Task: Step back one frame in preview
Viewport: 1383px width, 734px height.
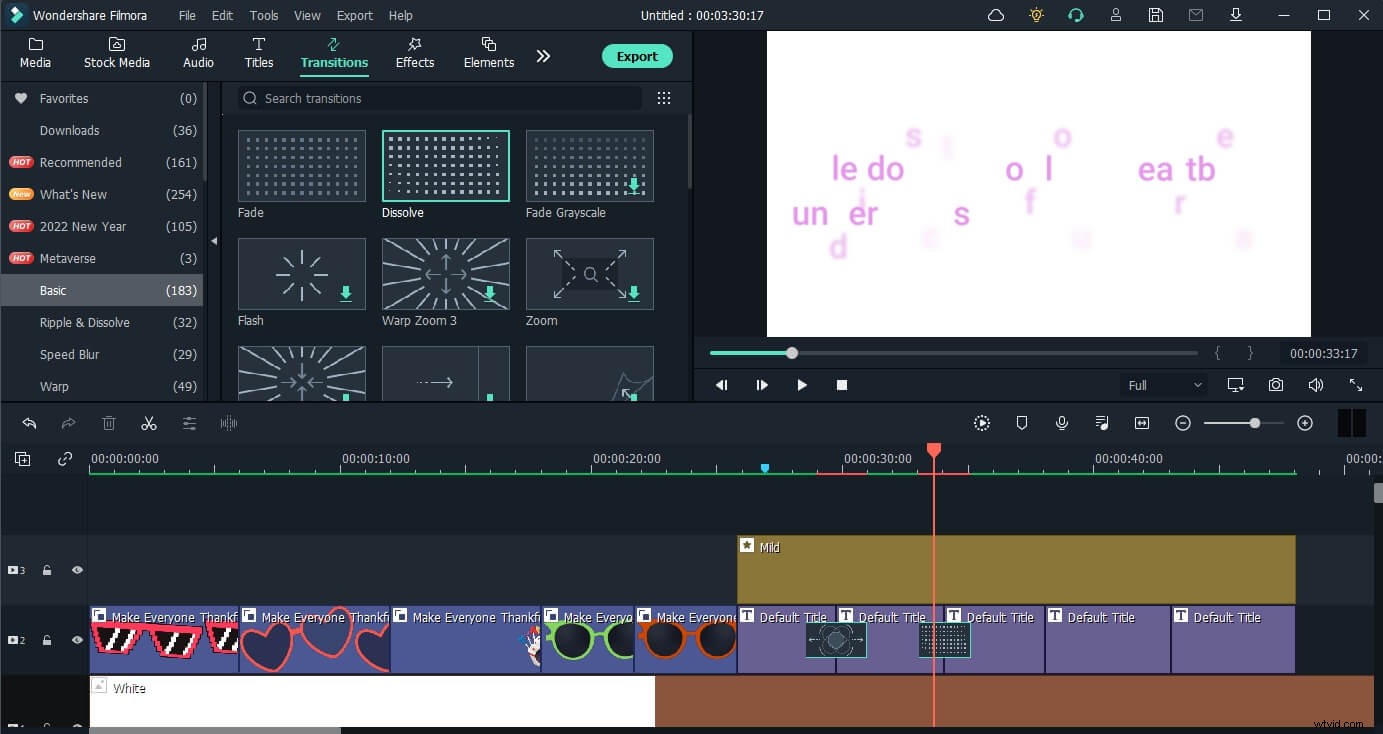Action: (x=721, y=385)
